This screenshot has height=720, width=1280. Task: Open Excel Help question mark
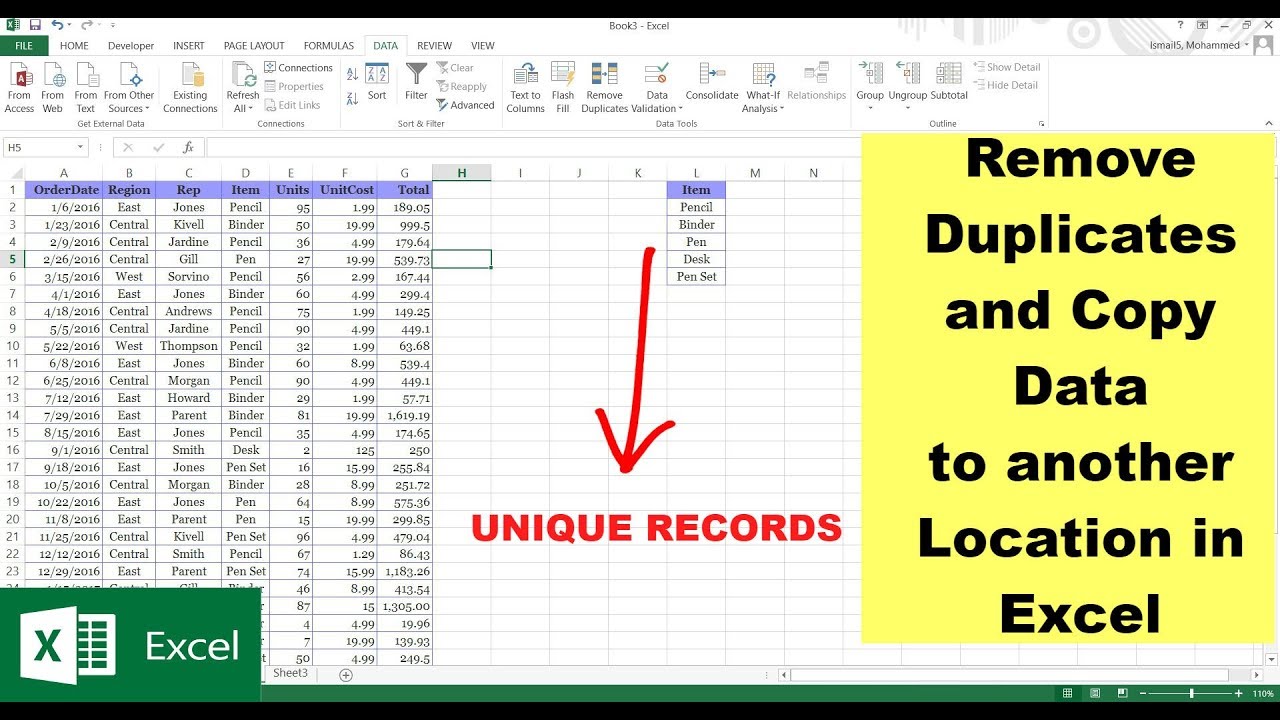click(x=1181, y=24)
